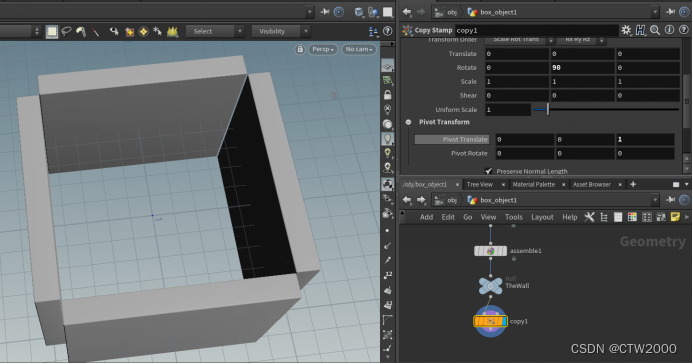Select the copy1 node
The image size is (693, 364).
click(491, 321)
